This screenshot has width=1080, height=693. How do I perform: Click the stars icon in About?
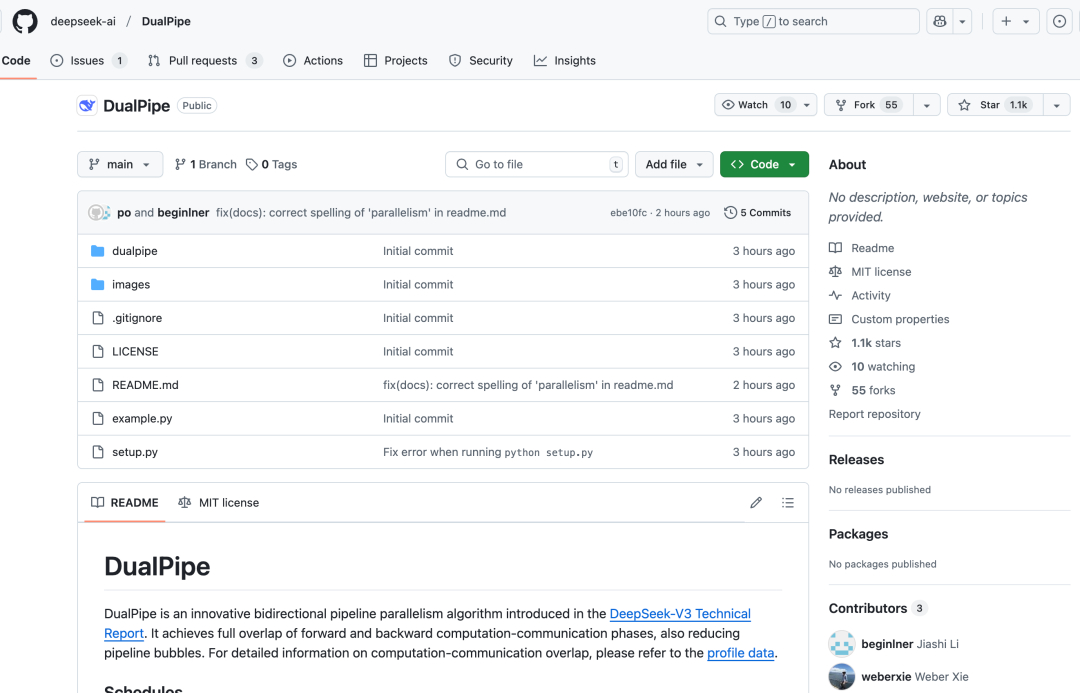835,343
